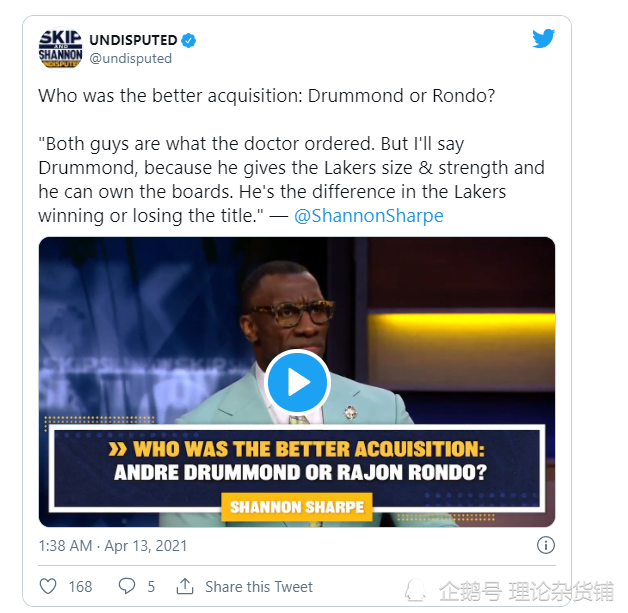Screen dimensions: 628x613
Task: Click the 5 replies count
Action: click(151, 587)
